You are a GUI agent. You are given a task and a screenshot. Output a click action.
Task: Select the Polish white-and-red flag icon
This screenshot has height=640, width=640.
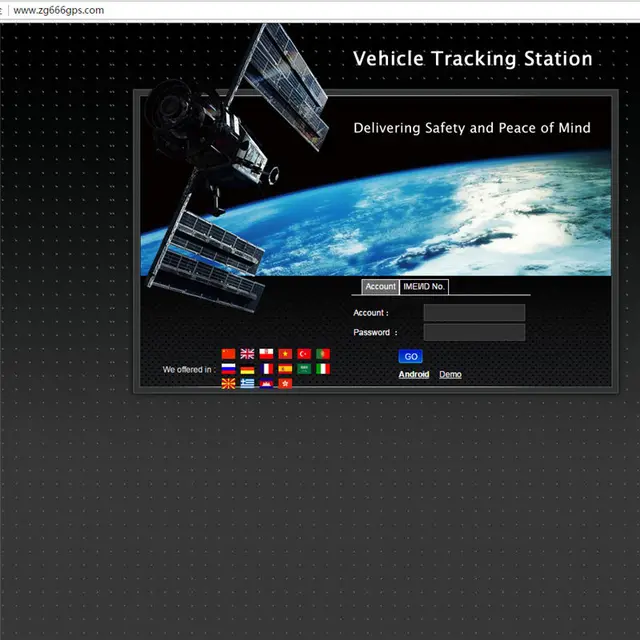pos(266,354)
